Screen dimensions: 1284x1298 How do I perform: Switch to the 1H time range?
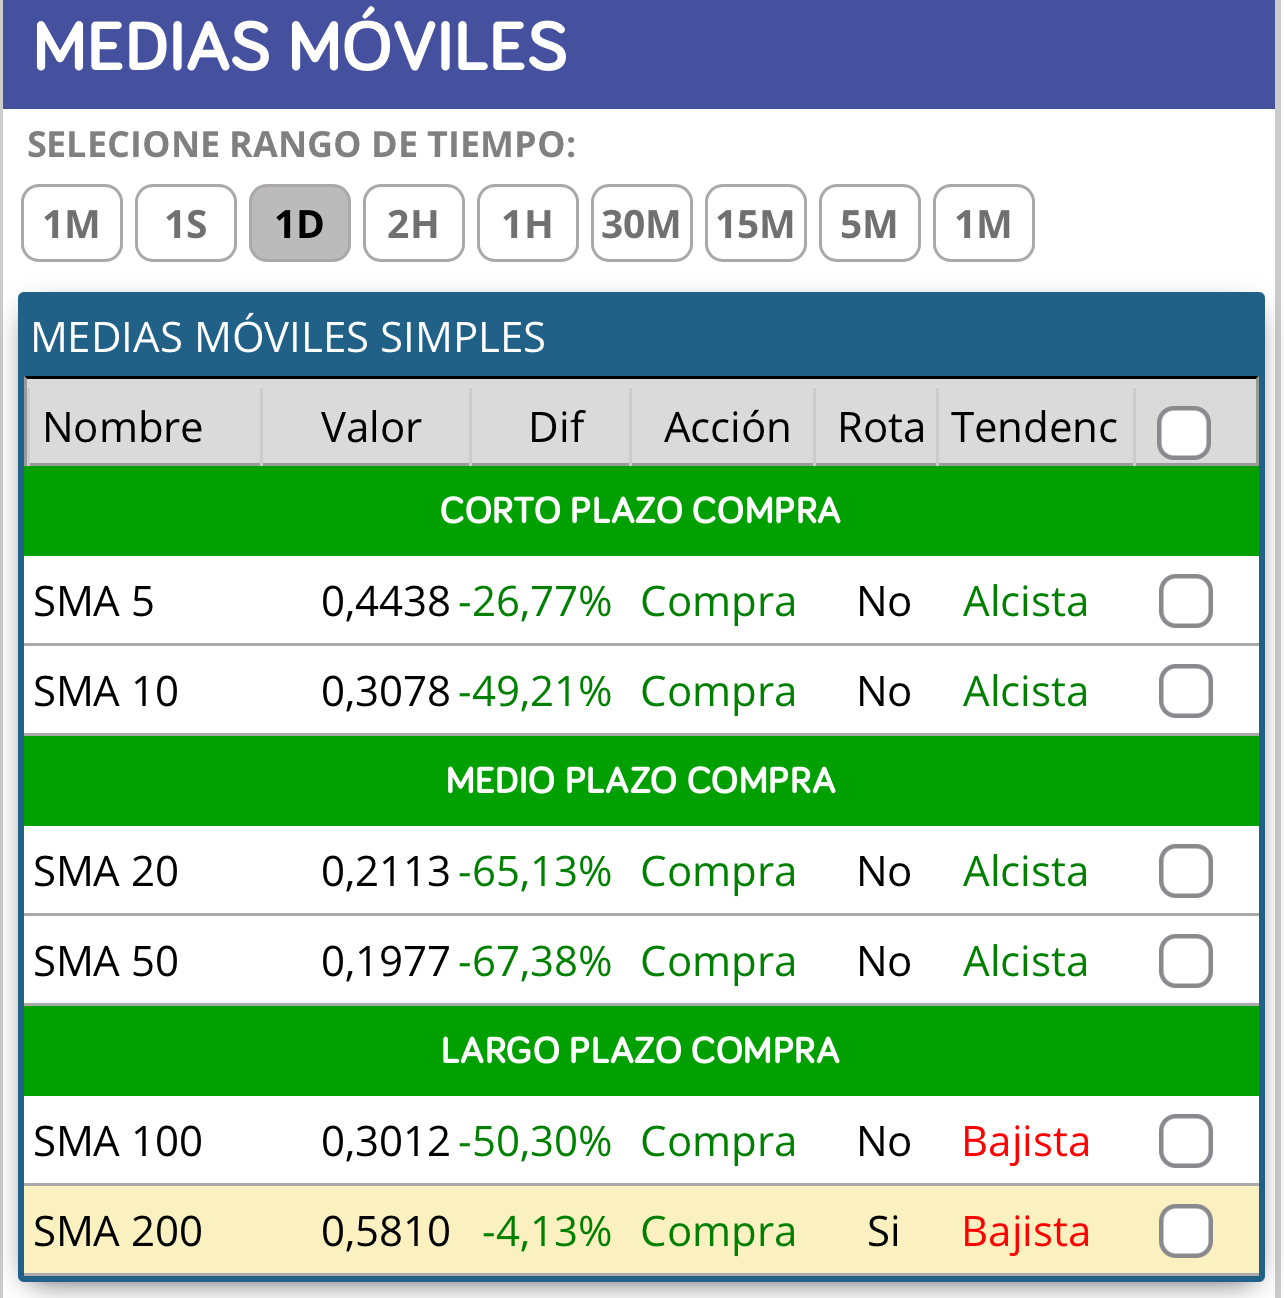pos(528,223)
